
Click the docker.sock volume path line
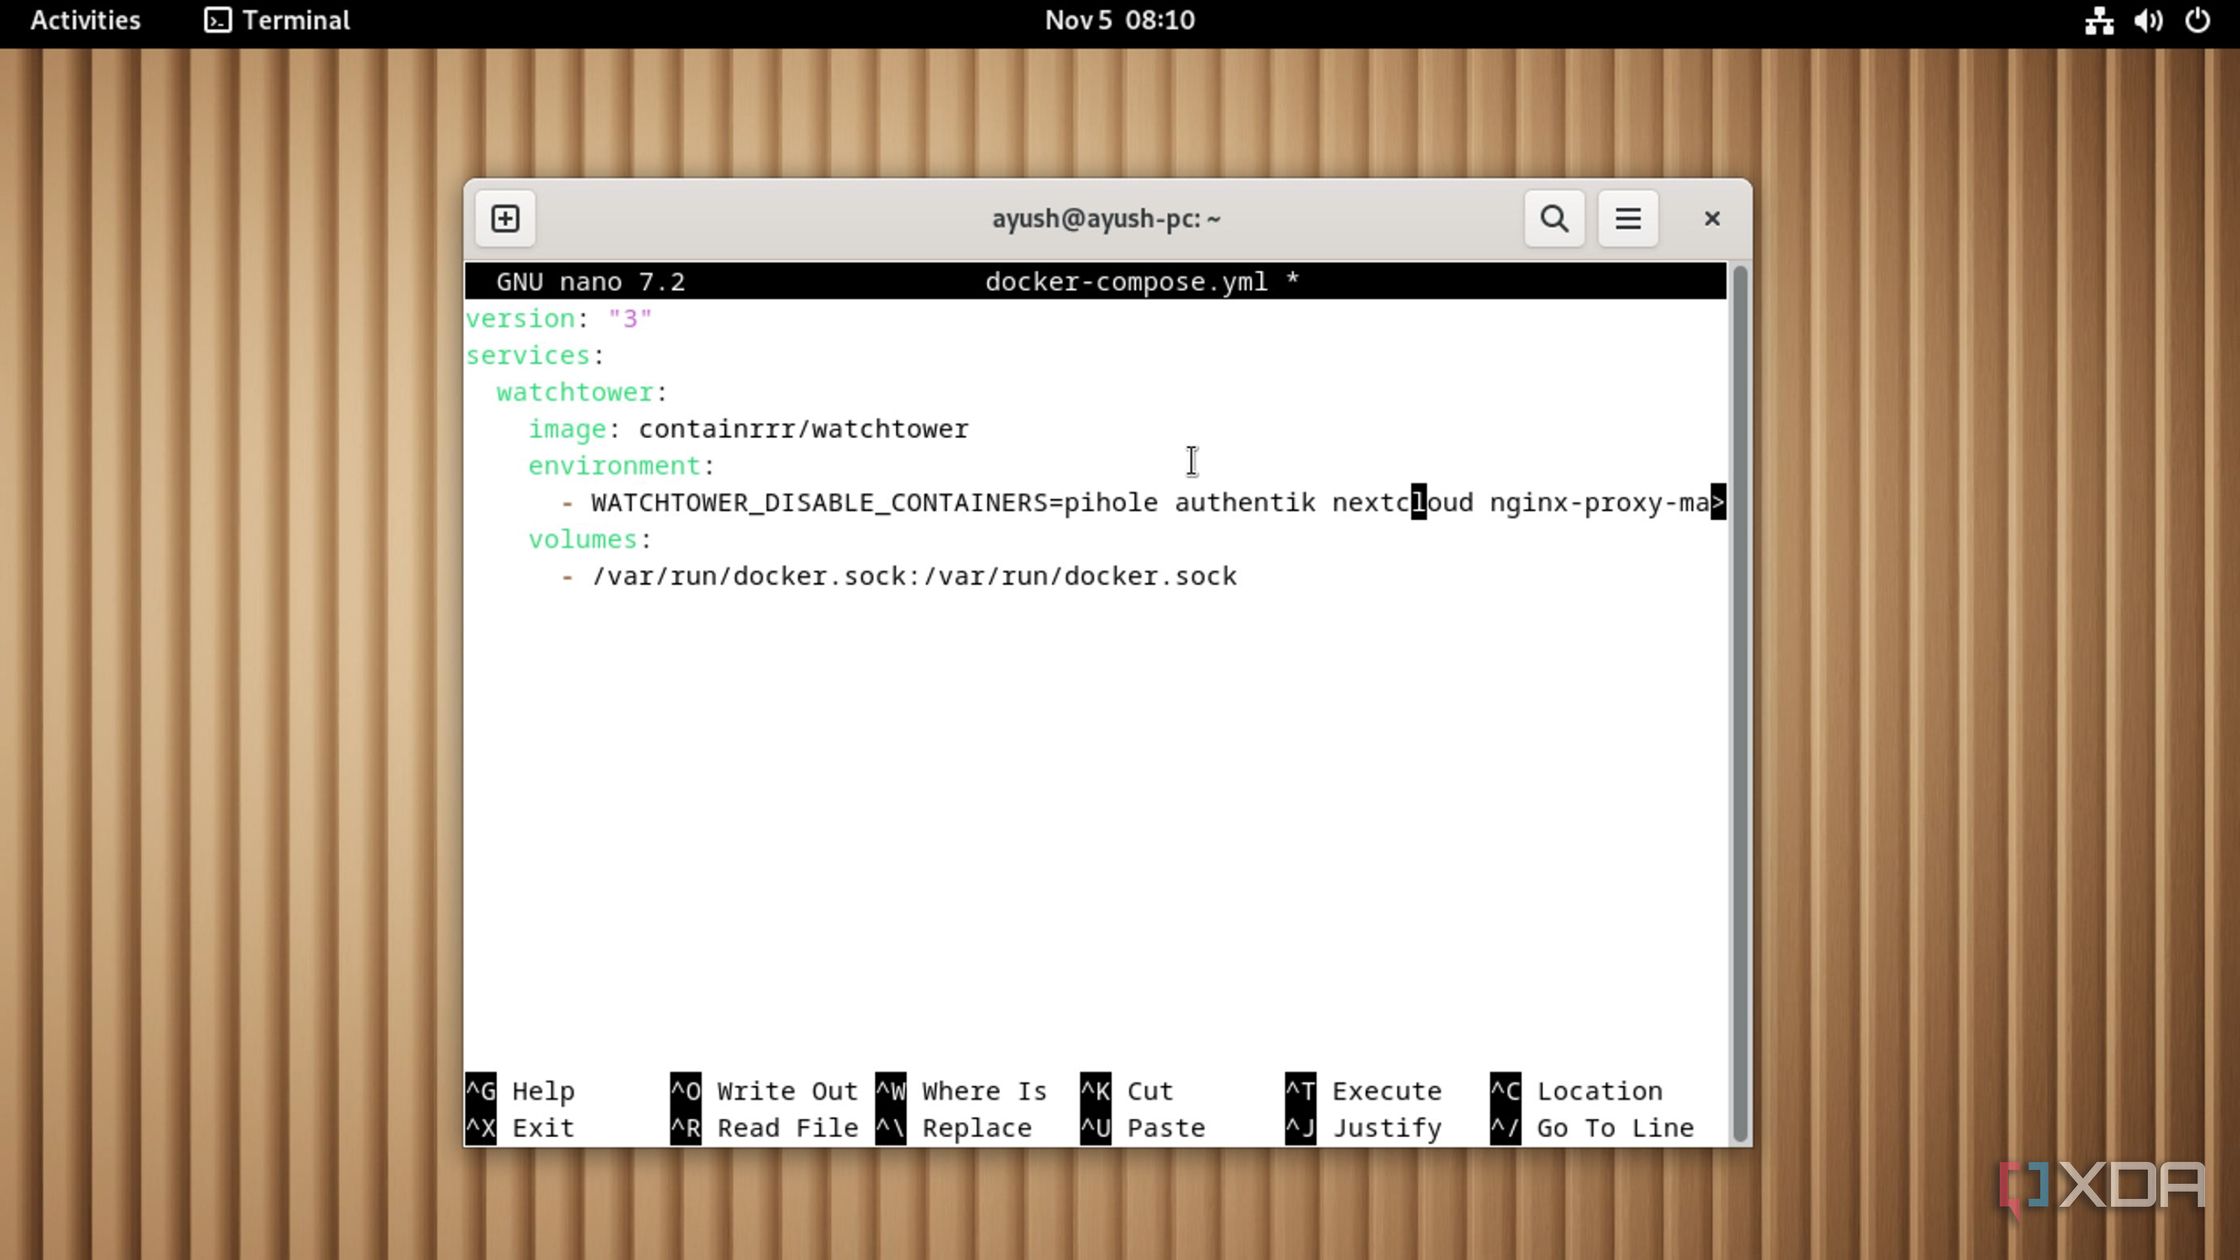click(x=914, y=576)
